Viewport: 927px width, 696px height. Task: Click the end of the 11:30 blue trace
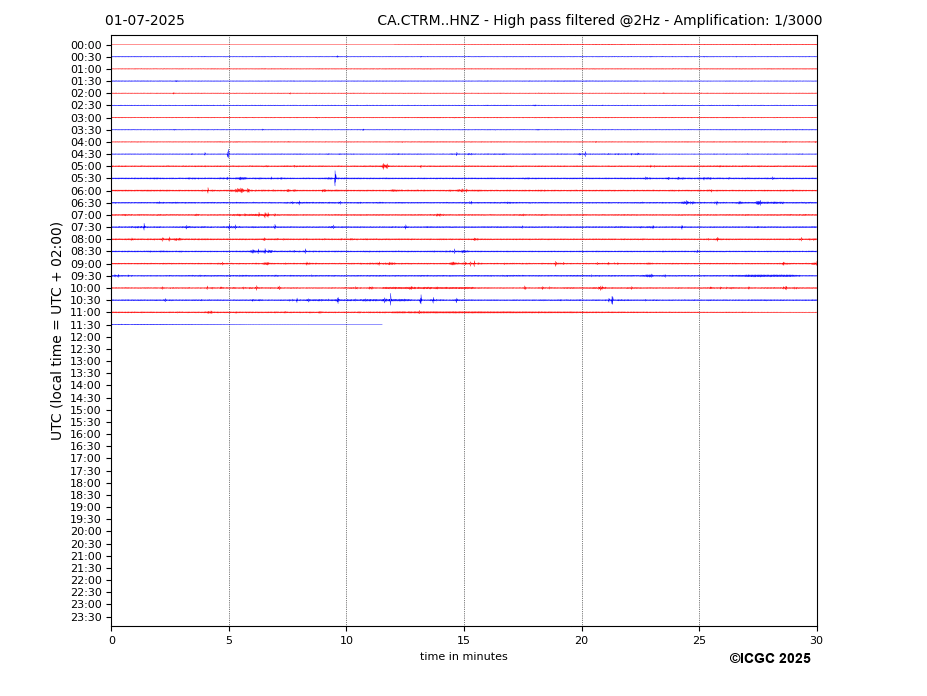click(x=381, y=325)
